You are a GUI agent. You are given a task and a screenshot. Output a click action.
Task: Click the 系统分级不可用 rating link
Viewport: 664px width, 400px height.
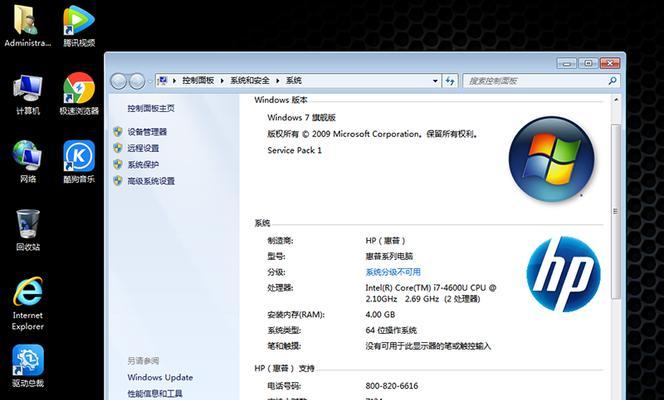tap(393, 272)
